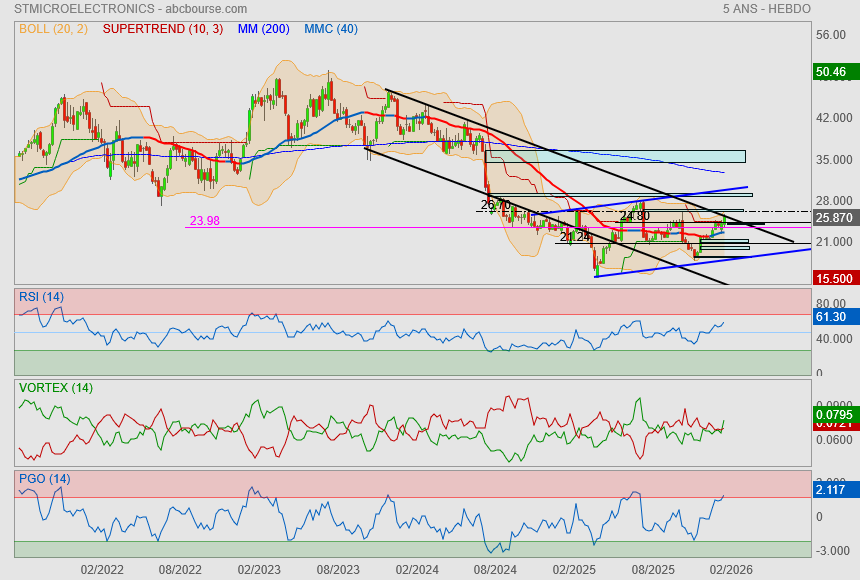This screenshot has width=860, height=580.
Task: Select the 08/2025 date axis label
Action: coord(652,568)
